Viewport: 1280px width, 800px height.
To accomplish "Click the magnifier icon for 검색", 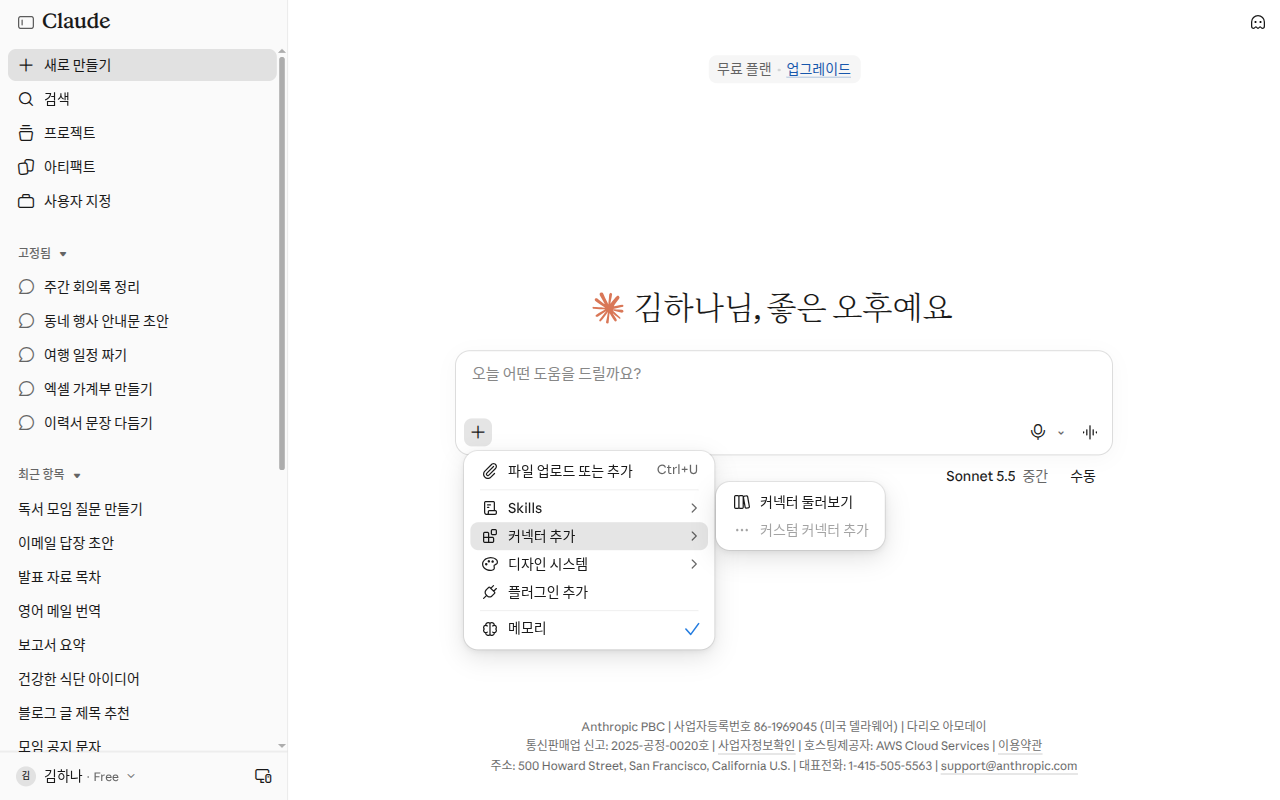I will 26,99.
